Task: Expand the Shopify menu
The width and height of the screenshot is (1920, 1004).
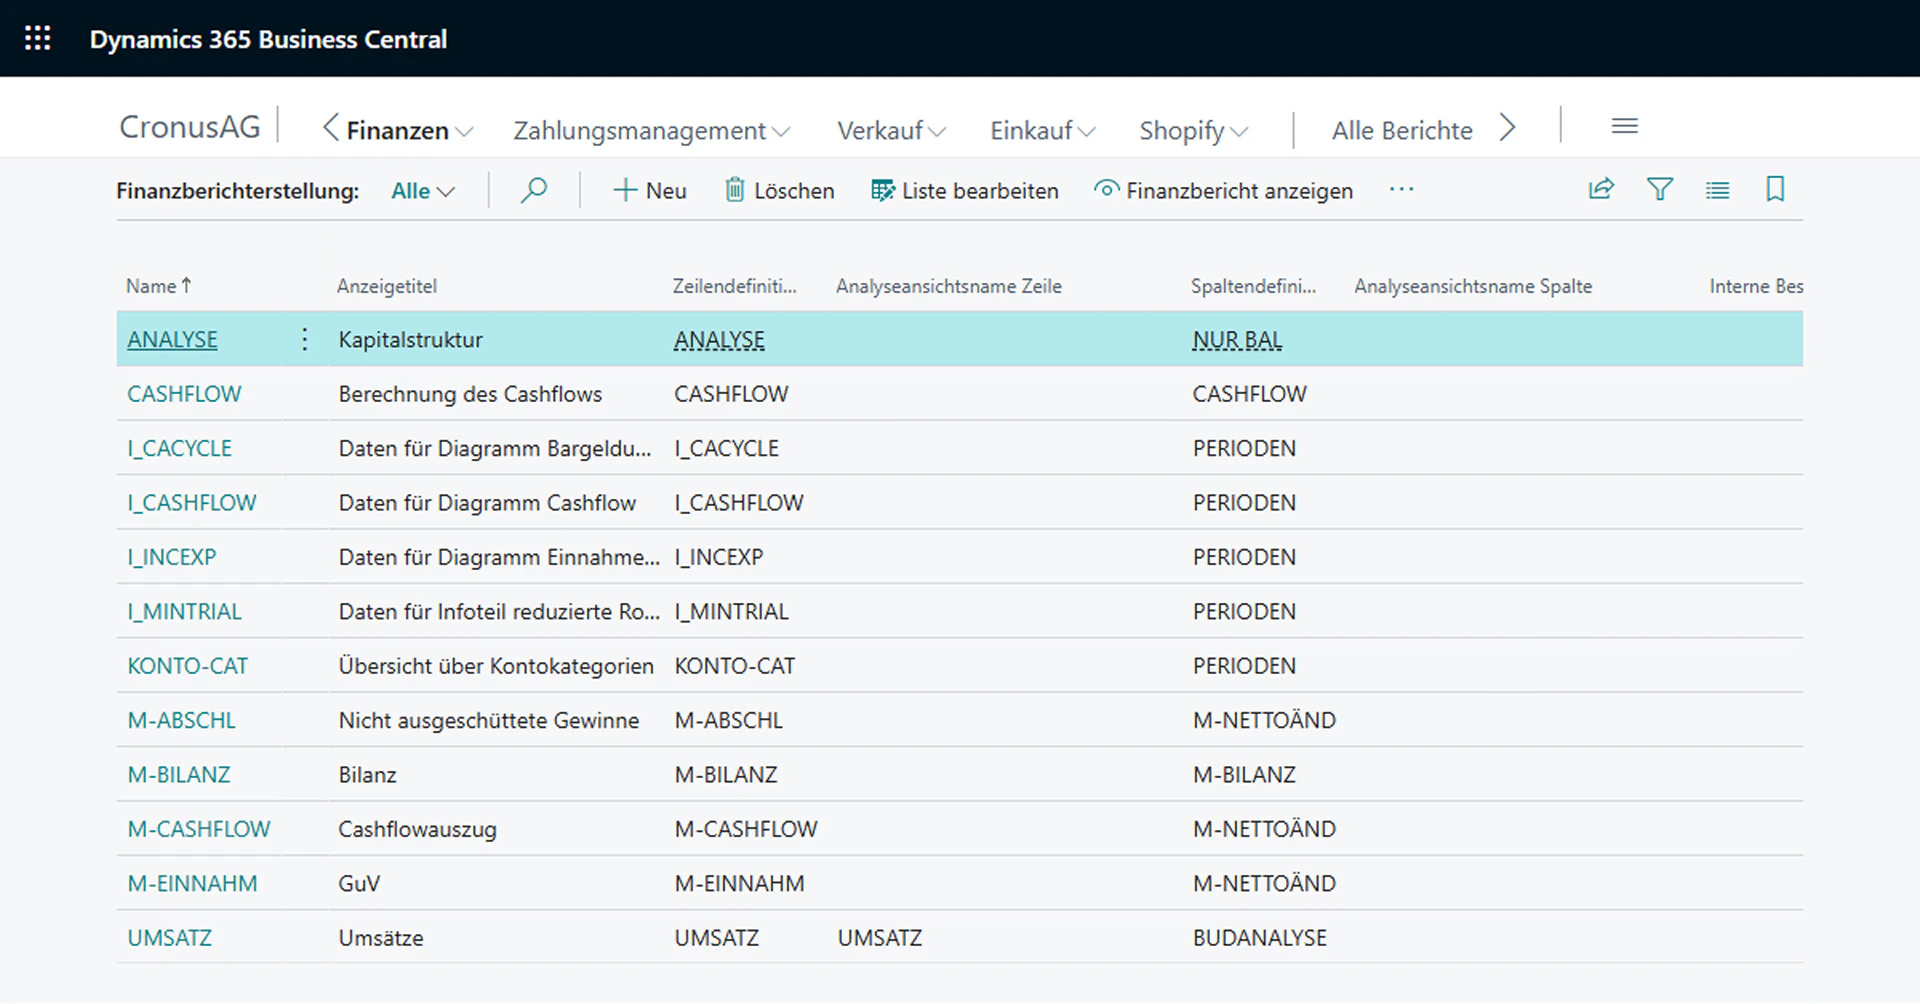Action: 1194,130
